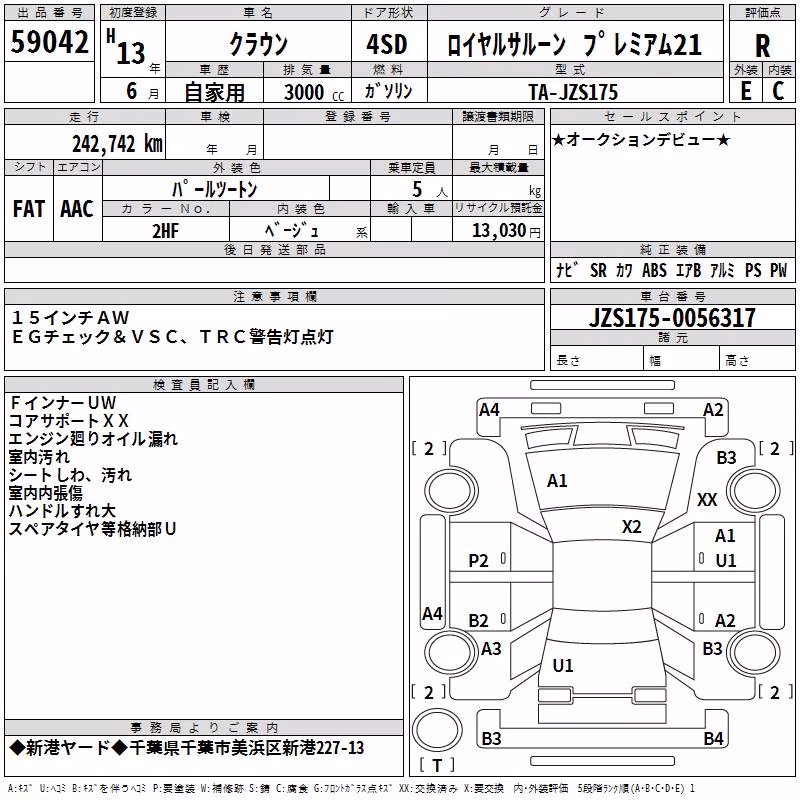
Task: Select the XX mark on the diagram
Action: pyautogui.click(x=707, y=499)
